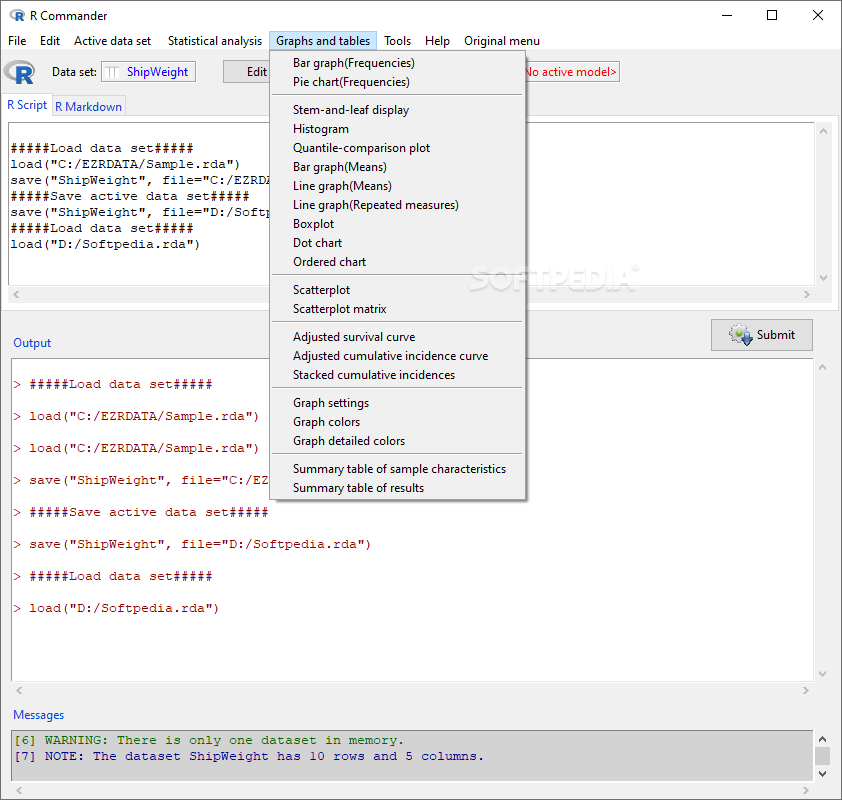Select Scatterplot menu entry

point(397,289)
